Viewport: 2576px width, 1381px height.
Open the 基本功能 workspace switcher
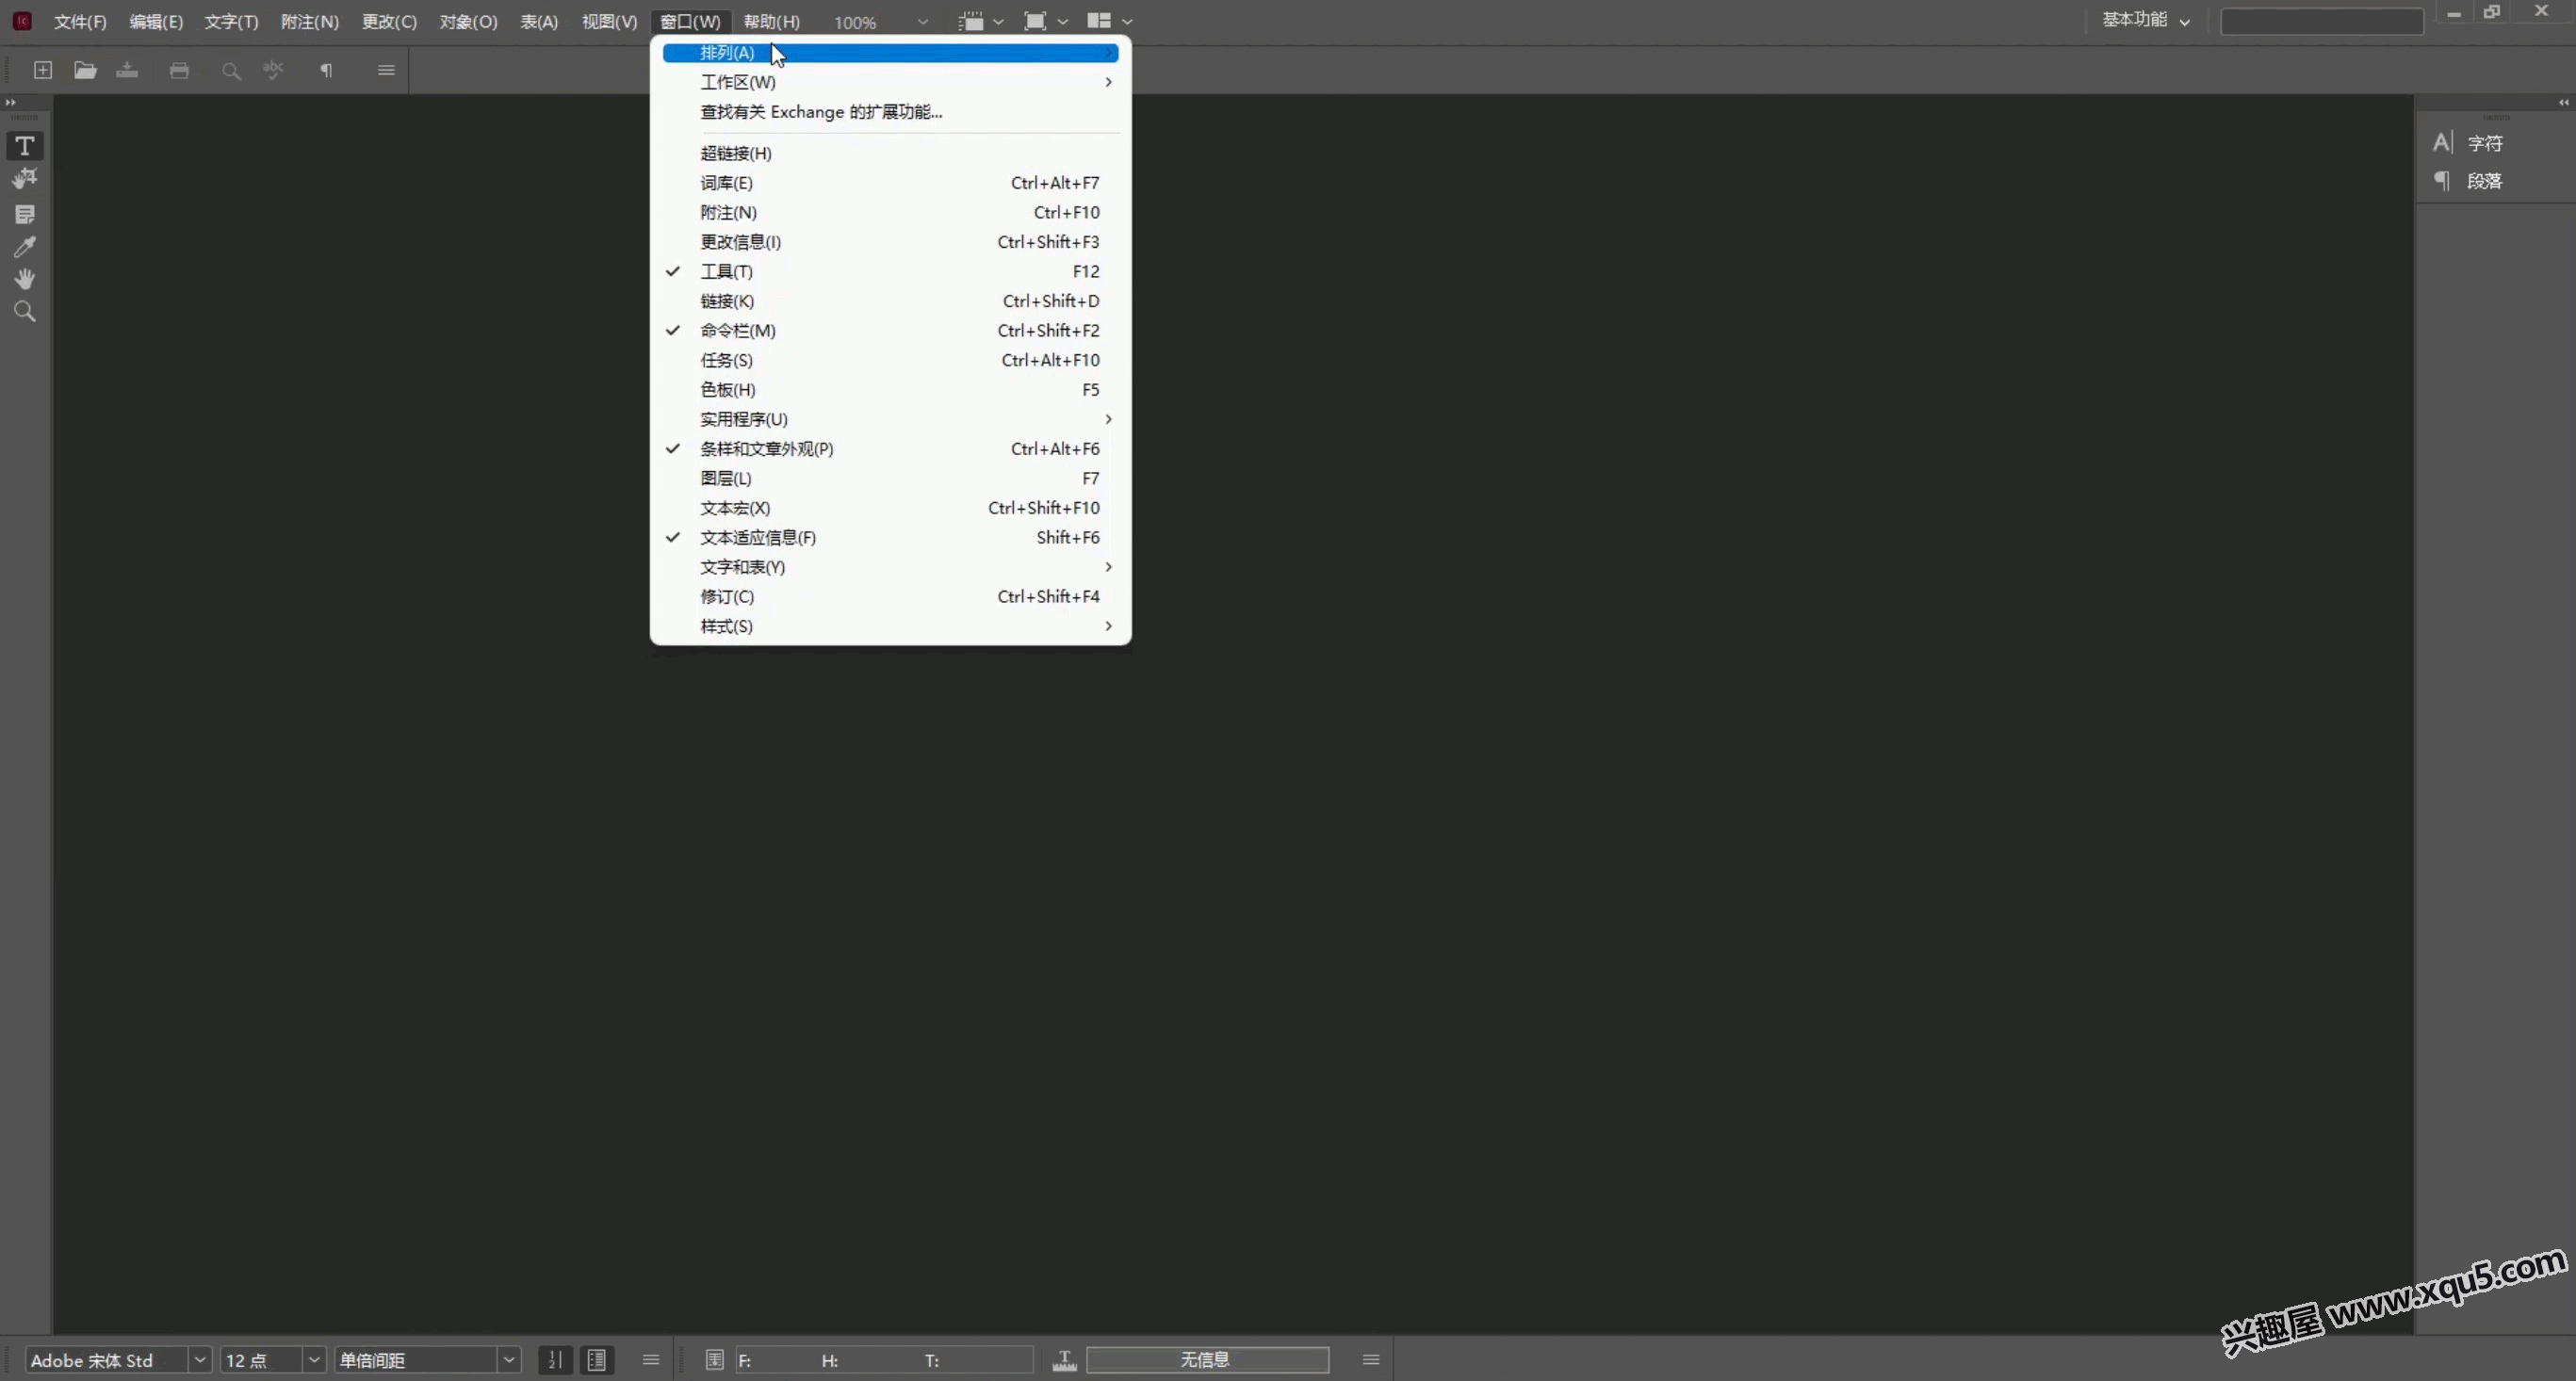(2146, 20)
